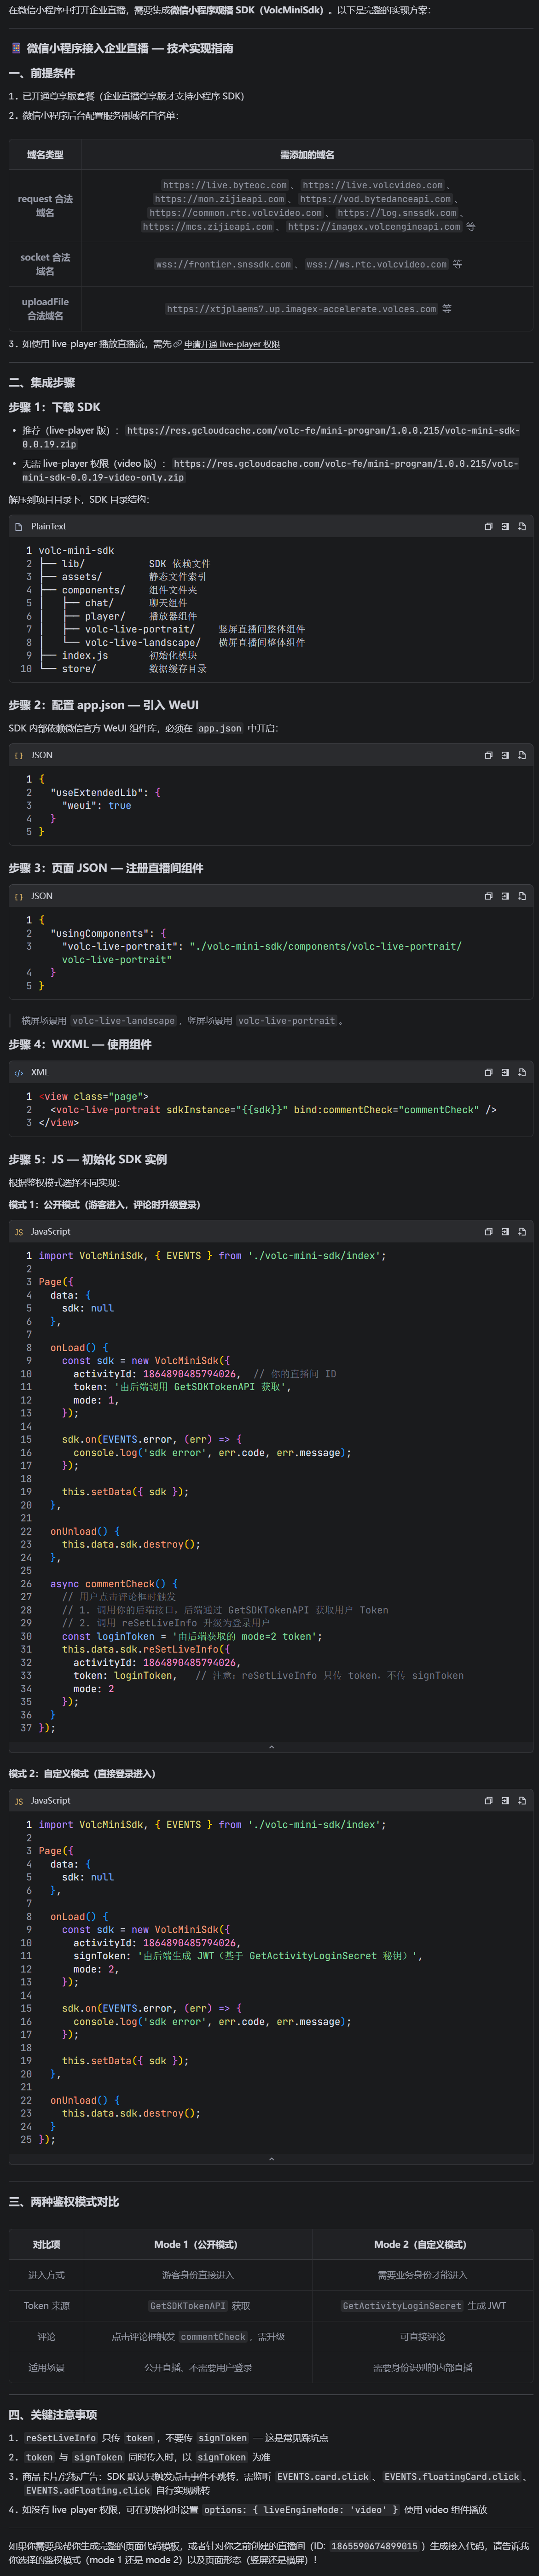This screenshot has width=539, height=2576.
Task: Open the 申请开通 live-player 权限 link
Action: click(x=231, y=344)
